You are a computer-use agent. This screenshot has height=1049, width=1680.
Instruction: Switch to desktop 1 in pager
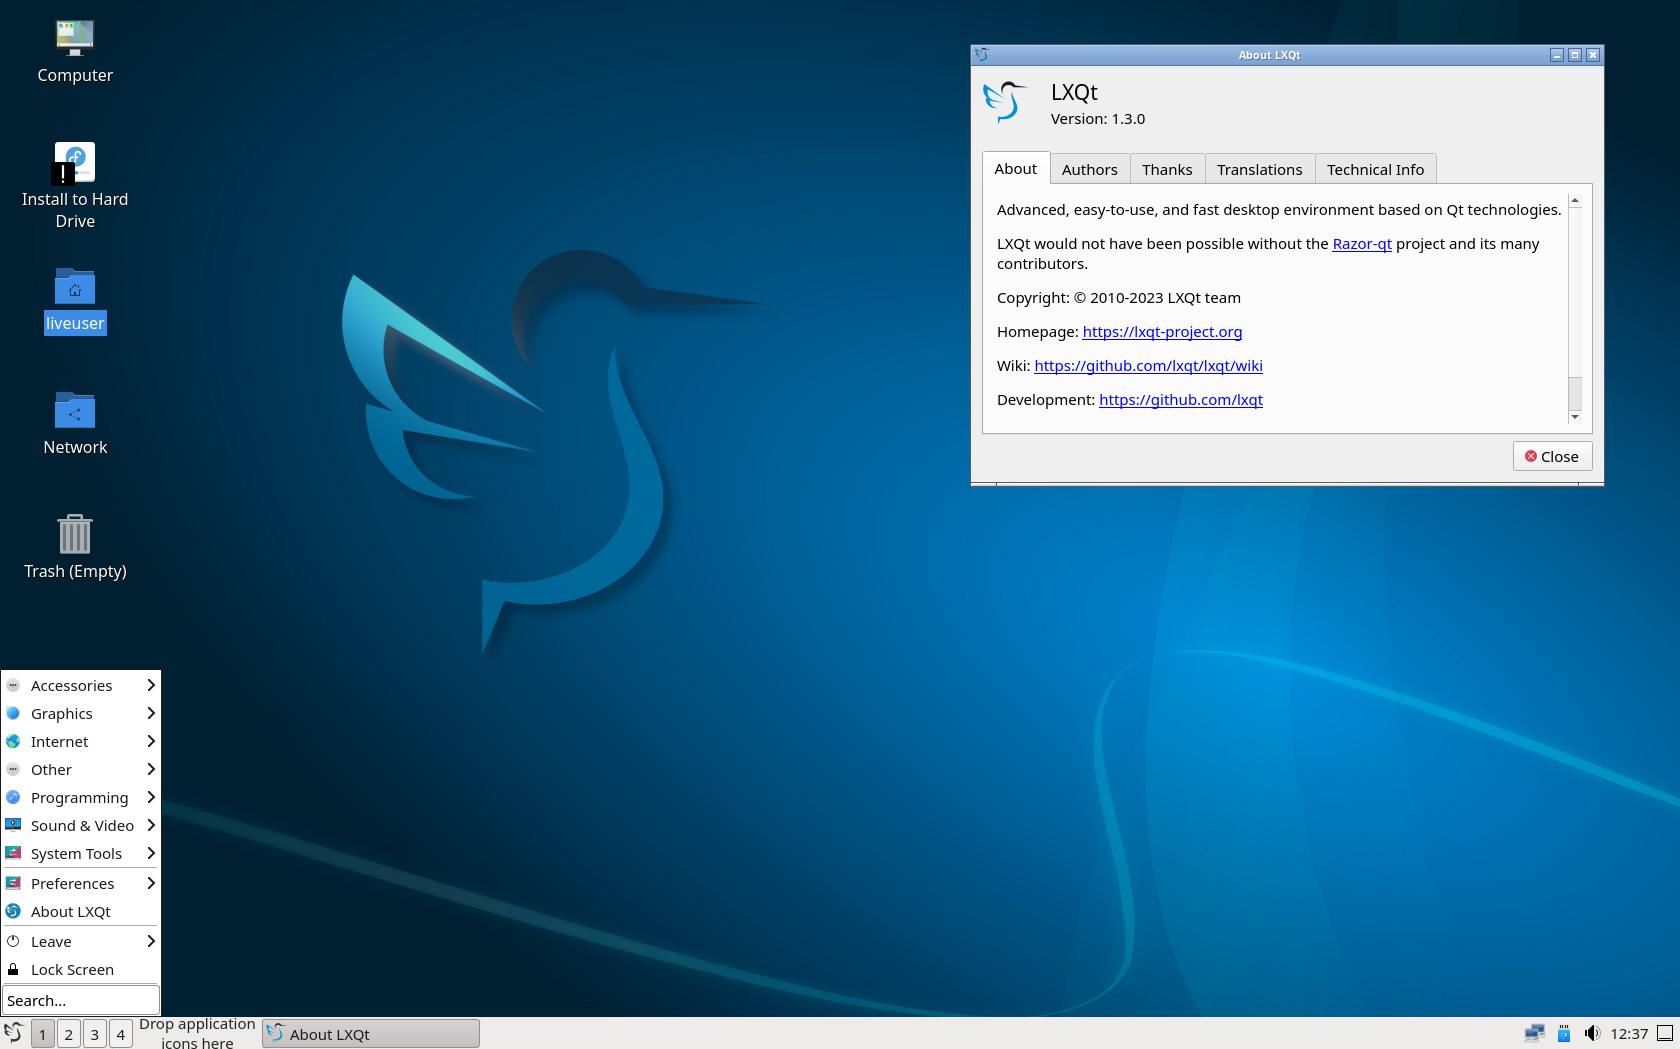click(43, 1034)
